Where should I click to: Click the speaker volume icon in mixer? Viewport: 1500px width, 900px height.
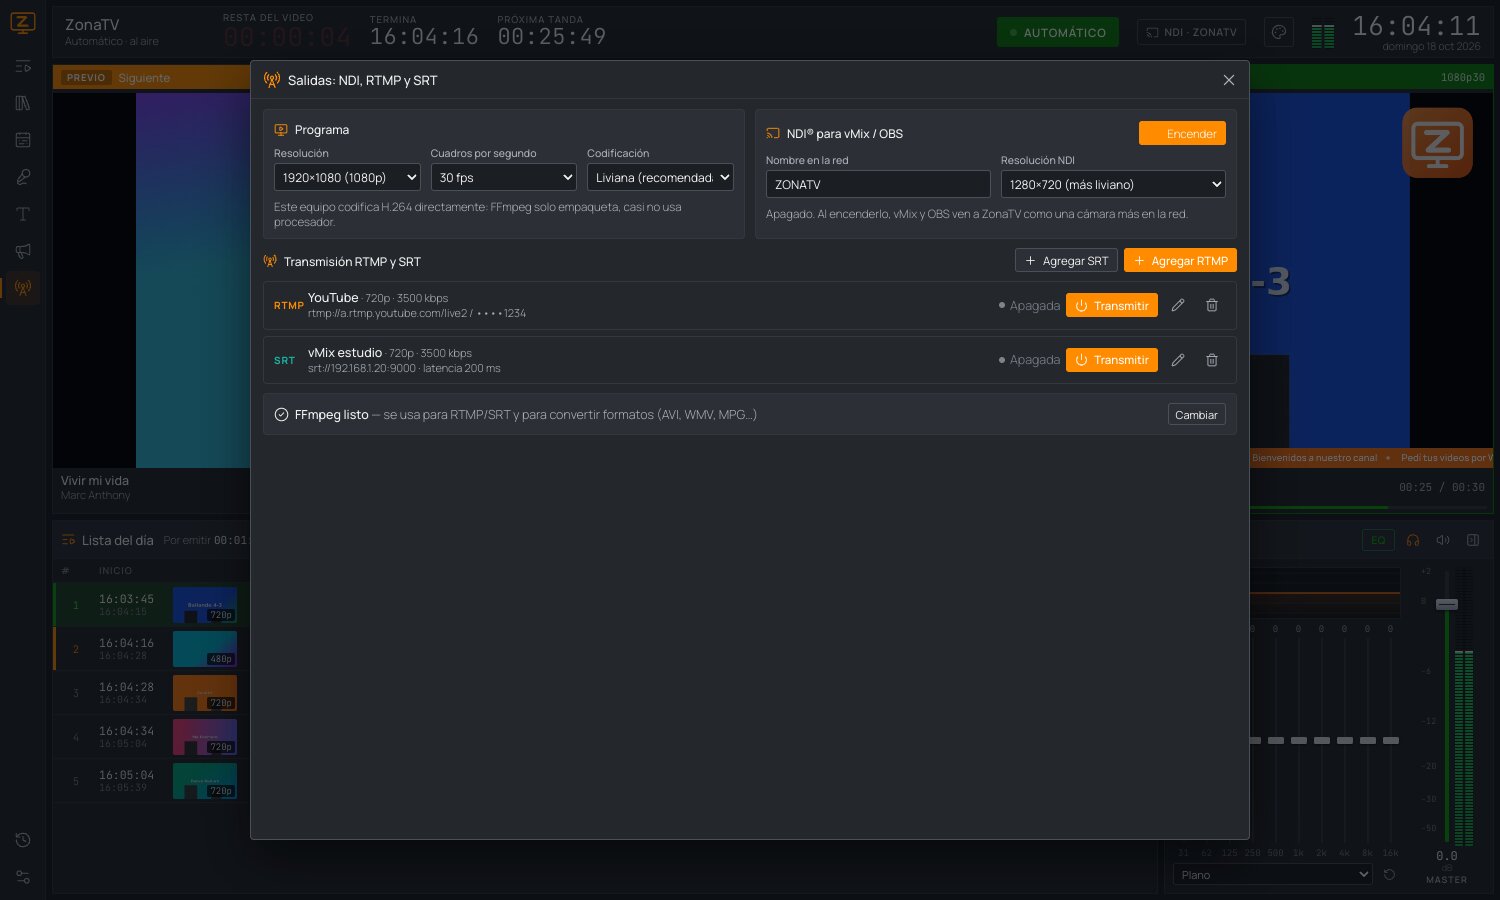tap(1443, 540)
